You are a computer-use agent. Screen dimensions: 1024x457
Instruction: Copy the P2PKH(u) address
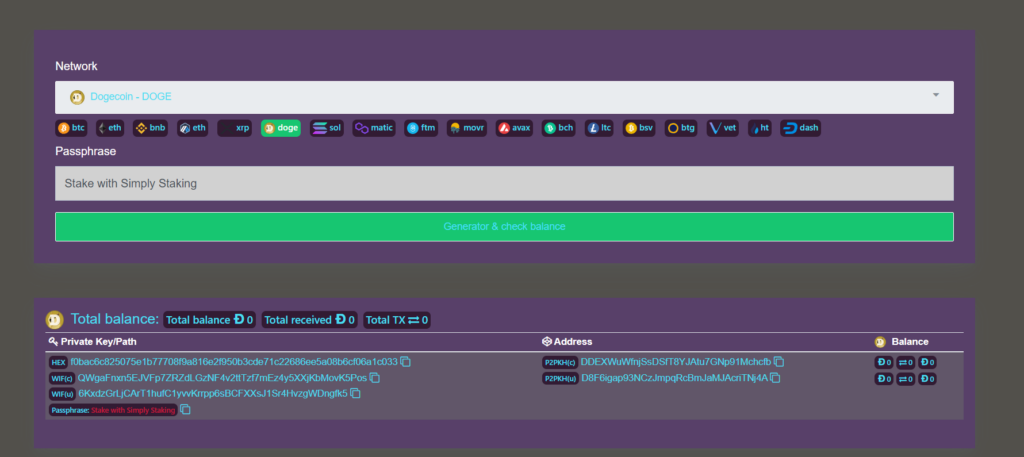(775, 378)
